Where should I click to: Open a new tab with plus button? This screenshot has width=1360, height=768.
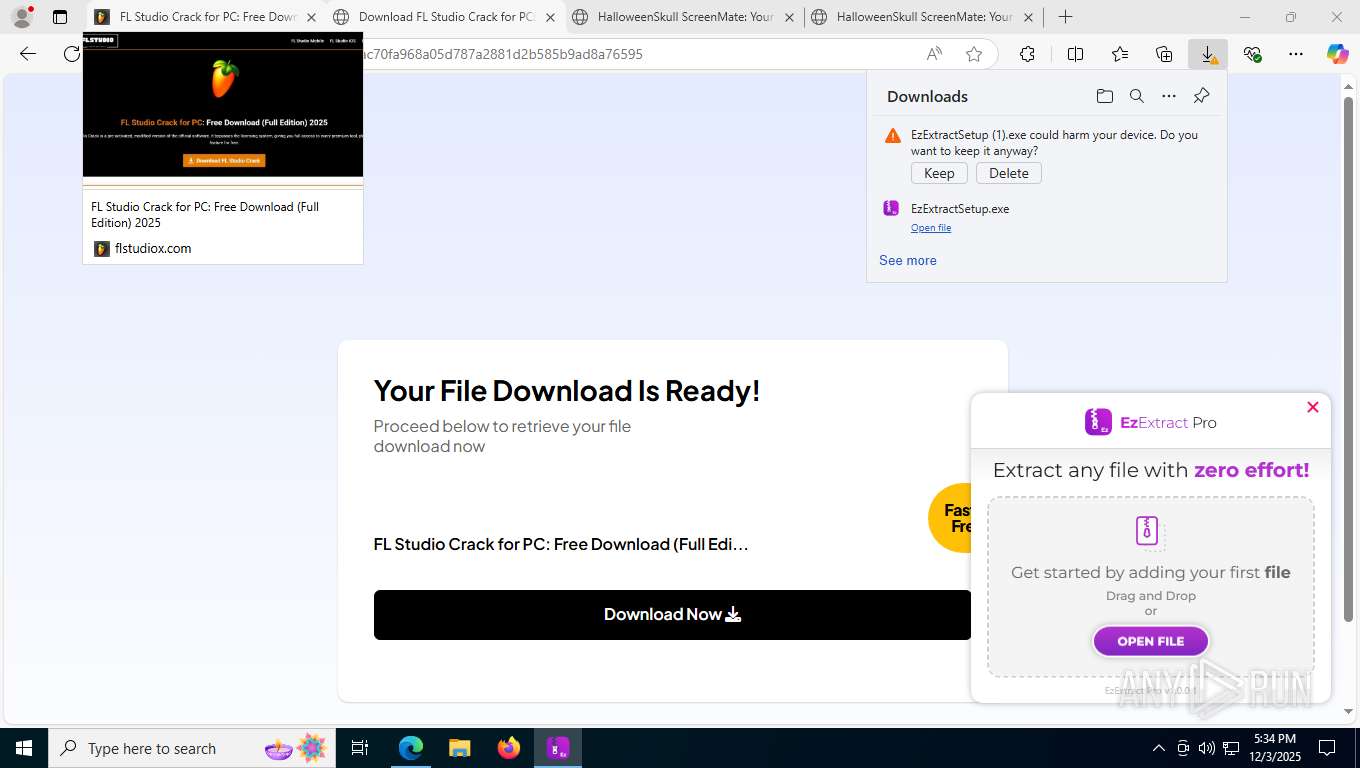[1066, 17]
